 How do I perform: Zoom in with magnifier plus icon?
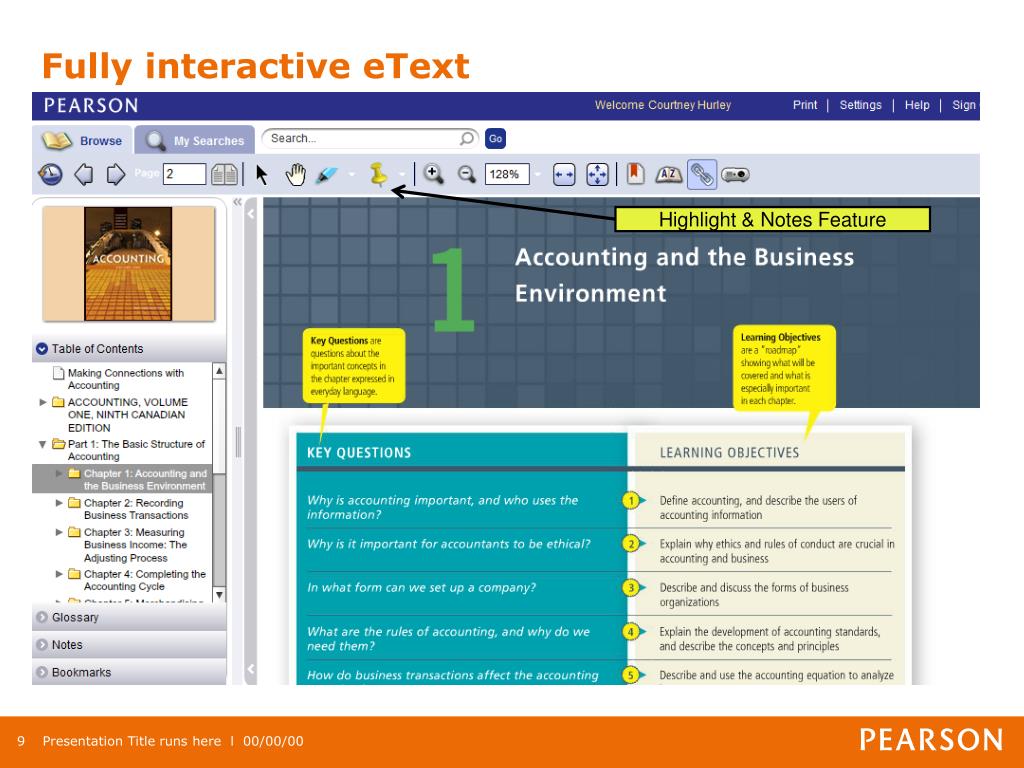[x=433, y=174]
